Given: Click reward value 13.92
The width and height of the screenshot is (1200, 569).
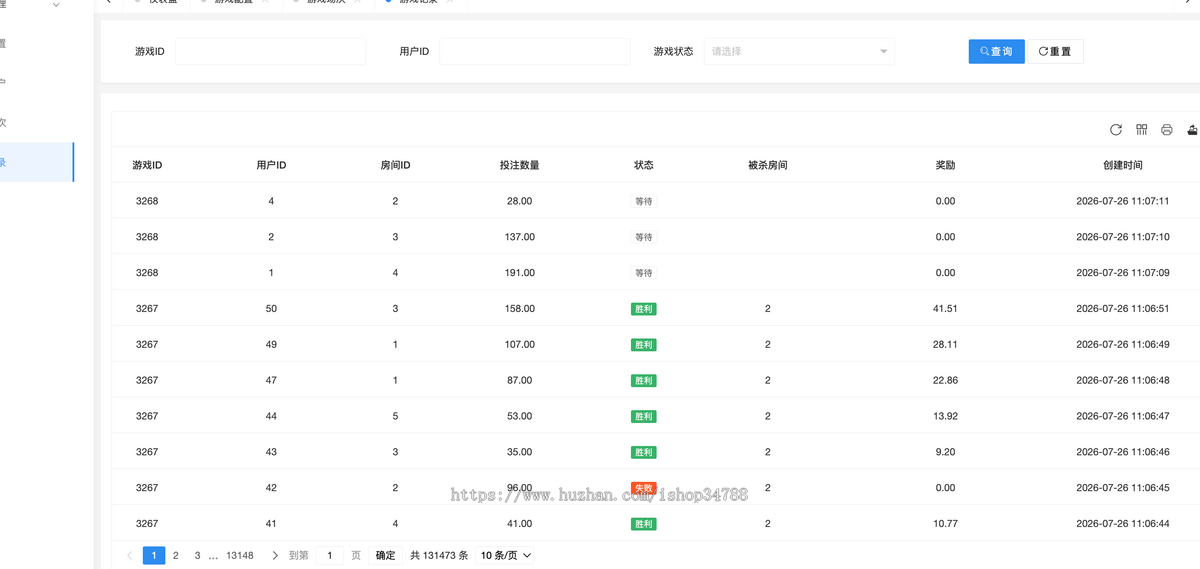Looking at the screenshot, I should coord(945,417).
